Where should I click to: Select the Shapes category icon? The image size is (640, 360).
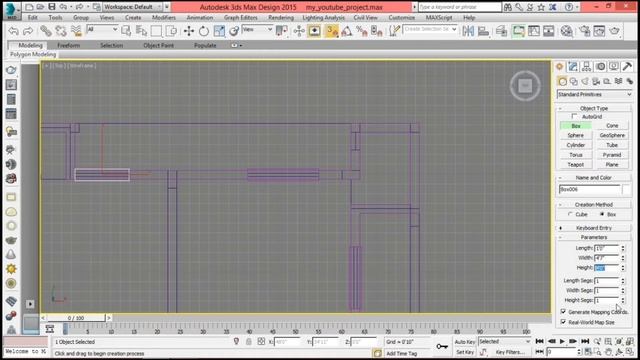(x=574, y=82)
